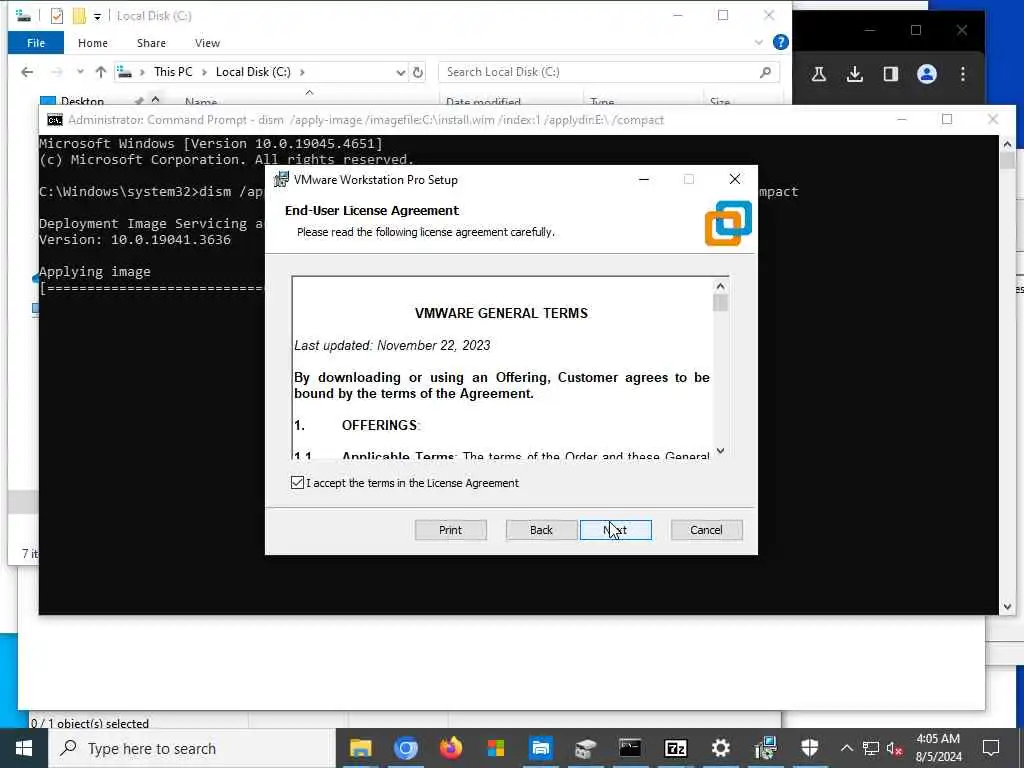Click new folder icon in Explorer title

tap(79, 16)
